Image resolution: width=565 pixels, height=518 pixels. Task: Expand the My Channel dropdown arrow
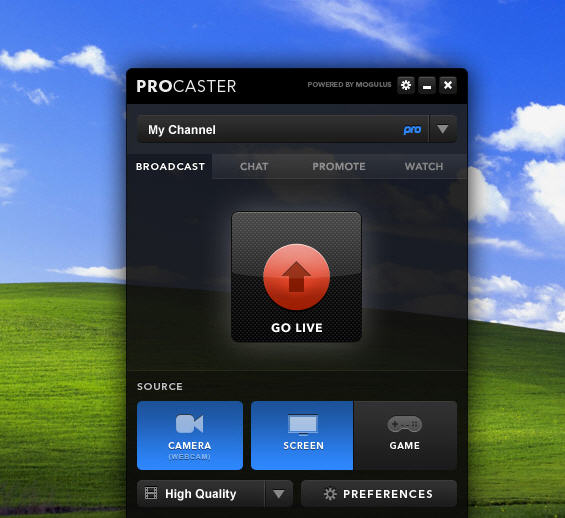pyautogui.click(x=442, y=129)
